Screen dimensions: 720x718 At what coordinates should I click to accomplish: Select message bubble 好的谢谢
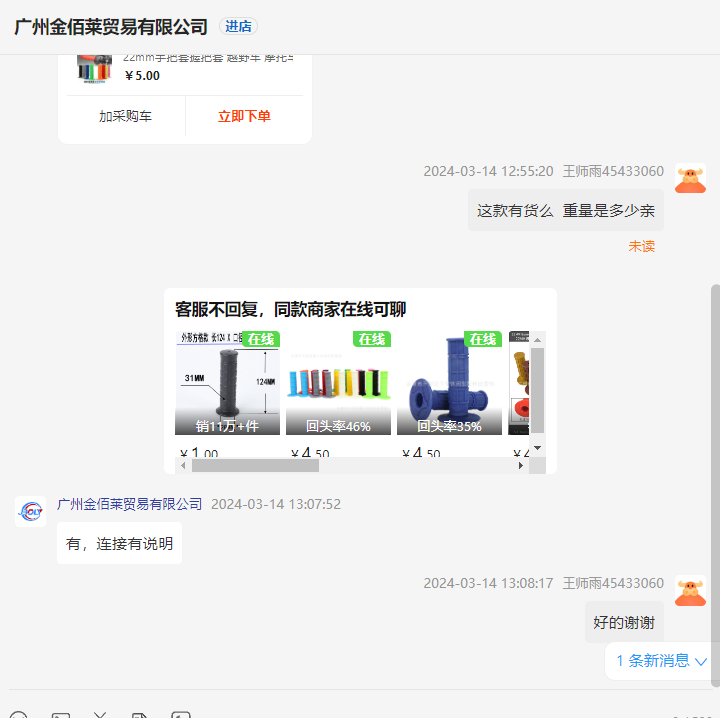tap(624, 622)
